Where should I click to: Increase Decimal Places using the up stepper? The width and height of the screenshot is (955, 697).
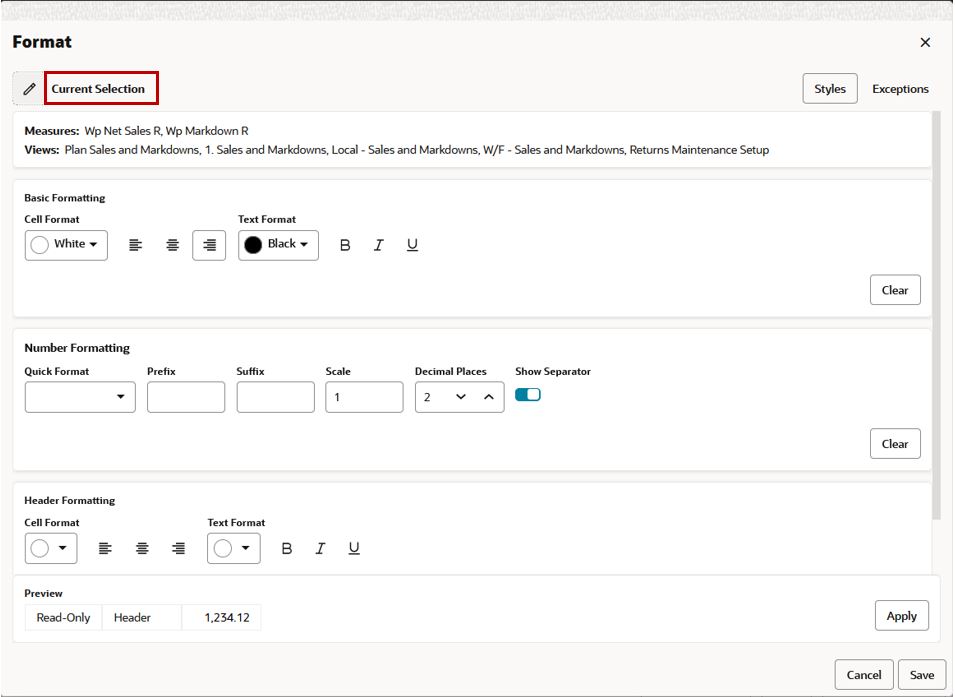[487, 396]
